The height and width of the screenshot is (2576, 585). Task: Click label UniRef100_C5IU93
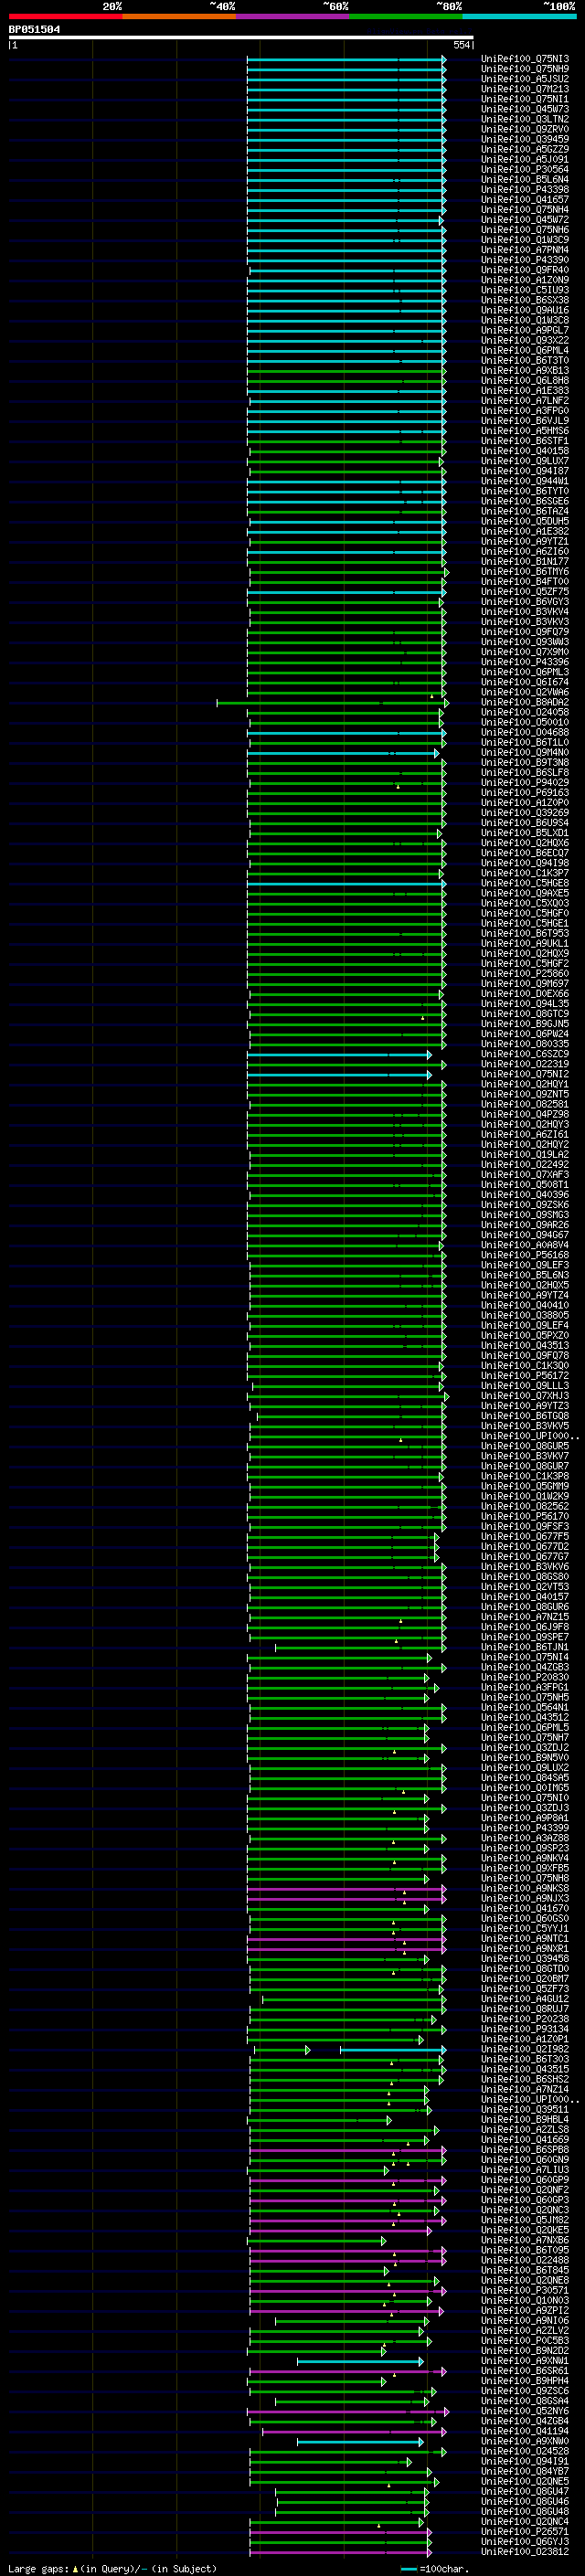click(x=524, y=290)
